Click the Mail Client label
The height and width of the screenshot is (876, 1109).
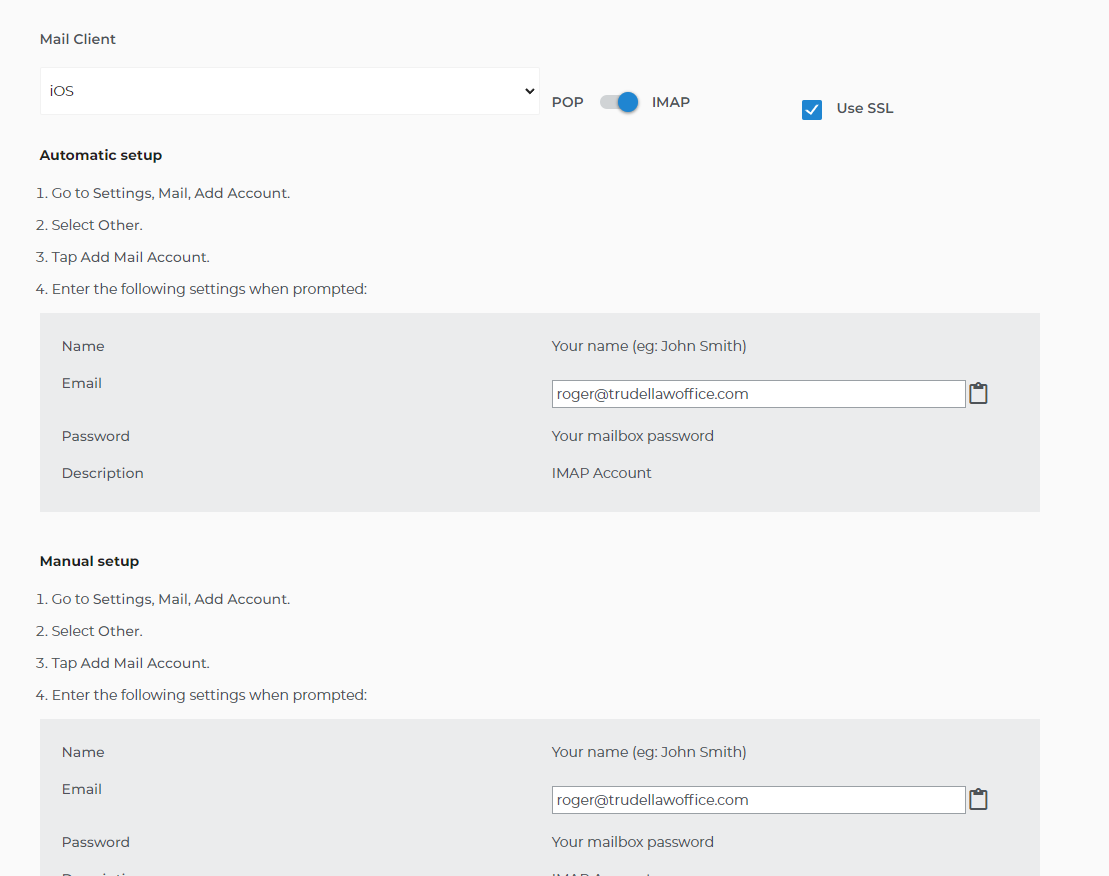point(78,39)
